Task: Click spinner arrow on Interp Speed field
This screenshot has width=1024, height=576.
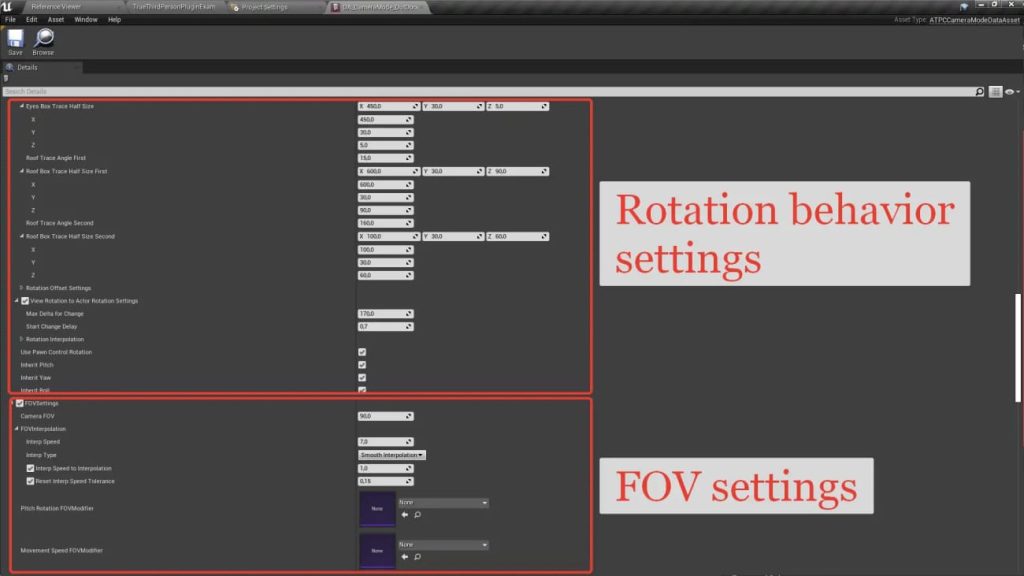Action: [409, 442]
